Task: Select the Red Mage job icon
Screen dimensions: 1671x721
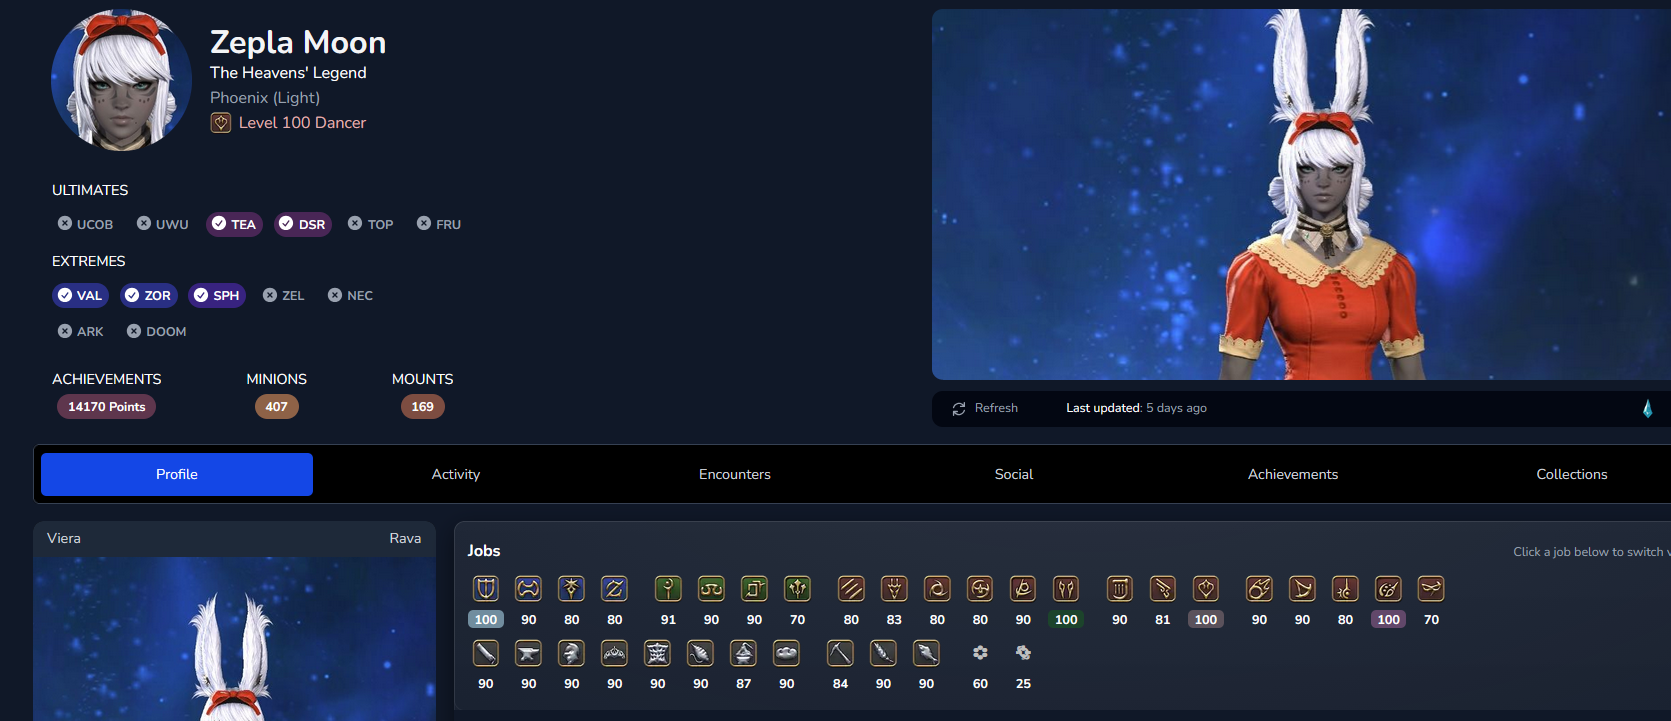Action: click(1345, 588)
